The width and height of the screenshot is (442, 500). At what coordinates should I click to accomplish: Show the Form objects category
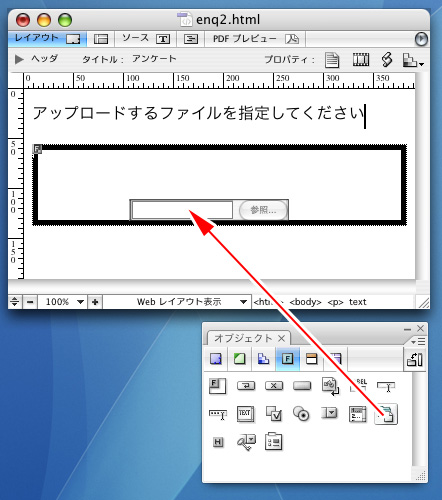coord(287,359)
